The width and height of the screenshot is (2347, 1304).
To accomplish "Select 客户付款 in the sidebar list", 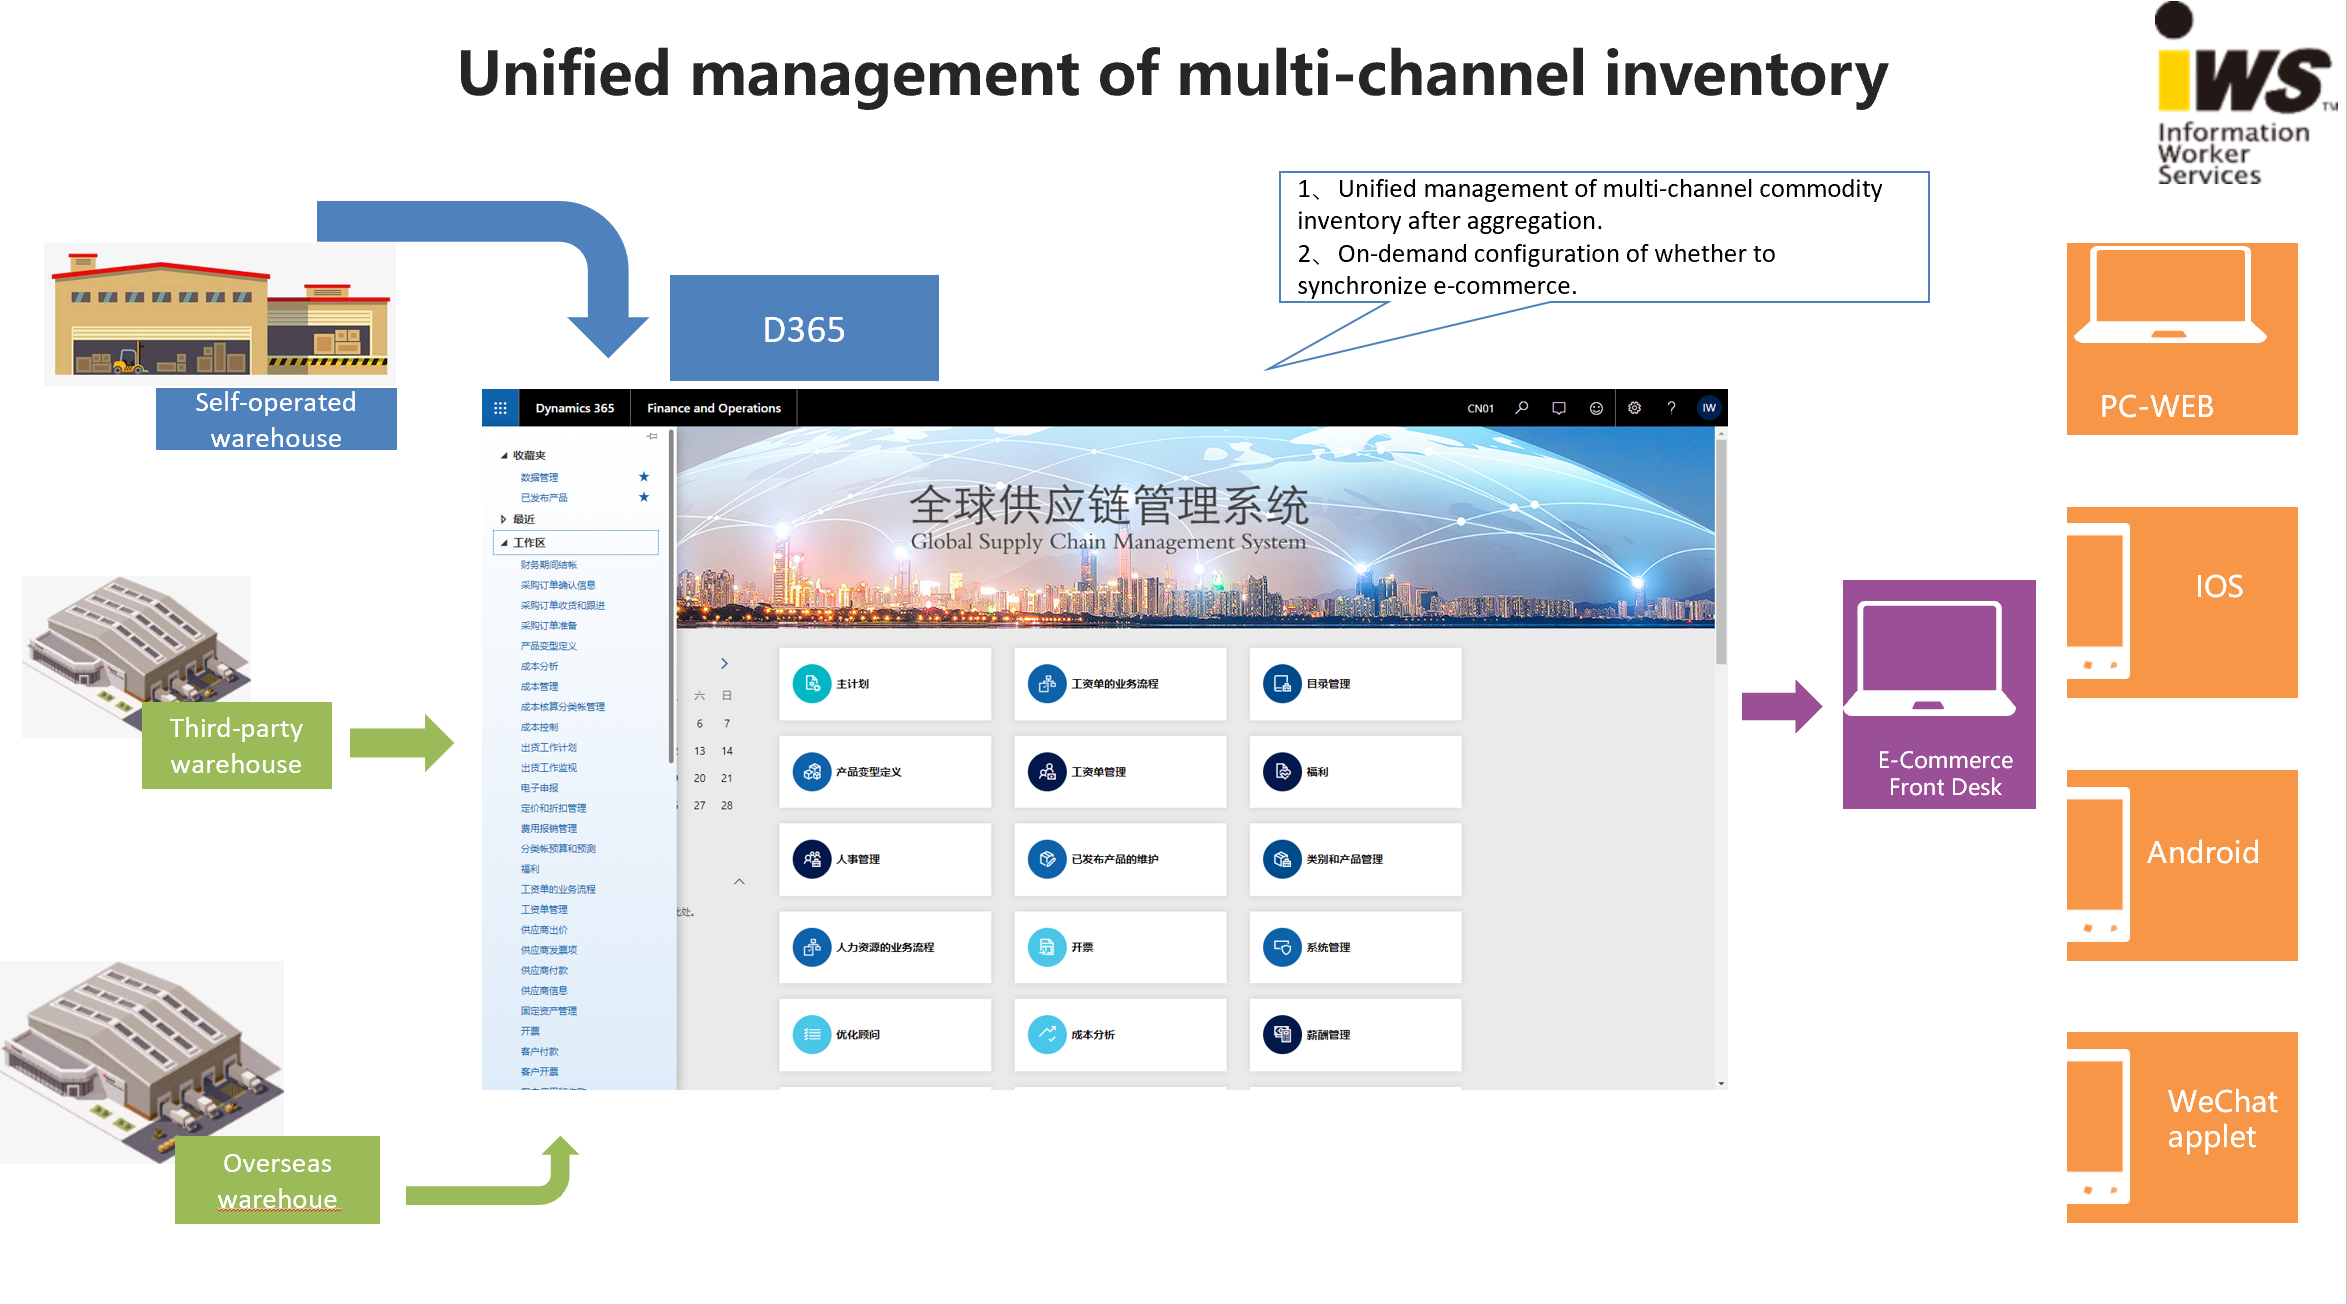I will click(539, 1051).
